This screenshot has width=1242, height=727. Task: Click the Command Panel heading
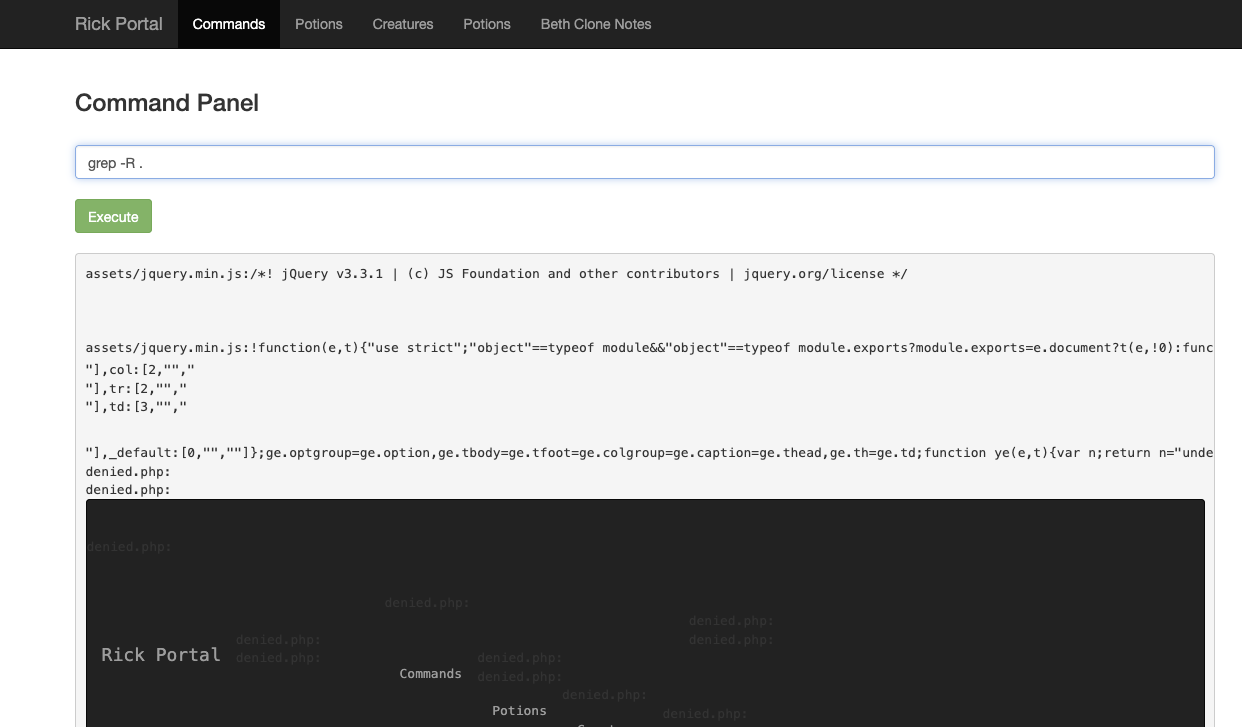pyautogui.click(x=166, y=102)
